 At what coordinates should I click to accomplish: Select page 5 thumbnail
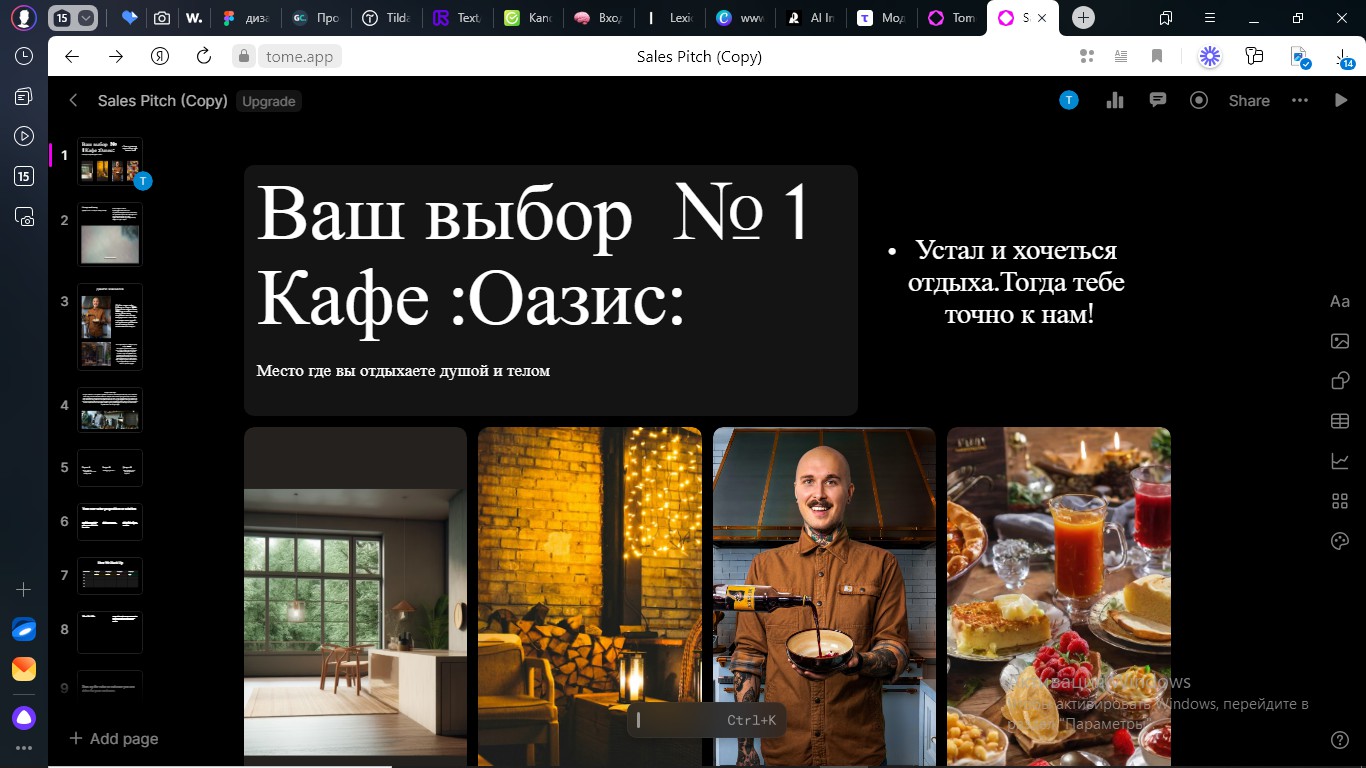tap(110, 468)
